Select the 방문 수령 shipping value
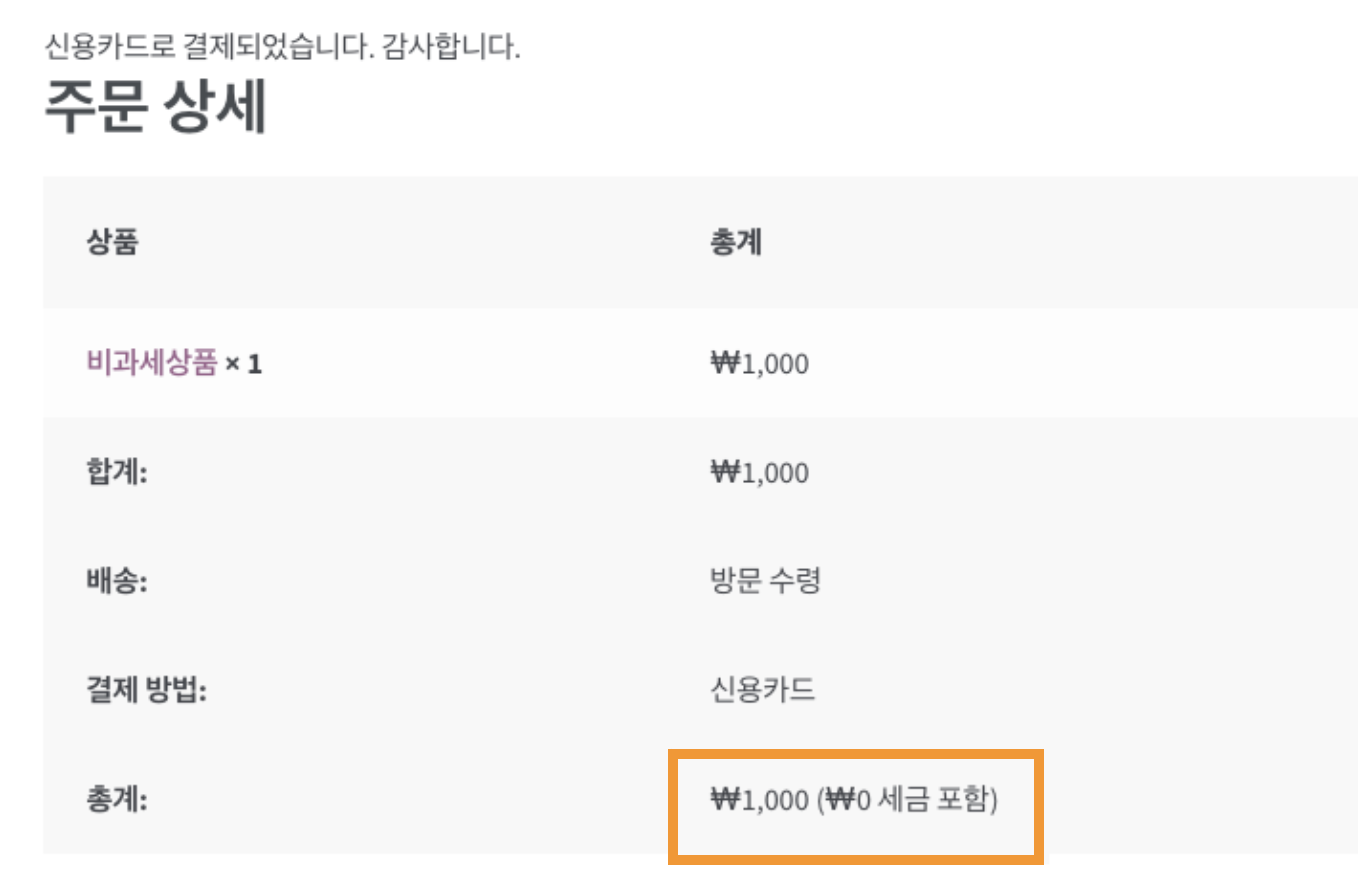This screenshot has height=884, width=1358. pos(765,581)
